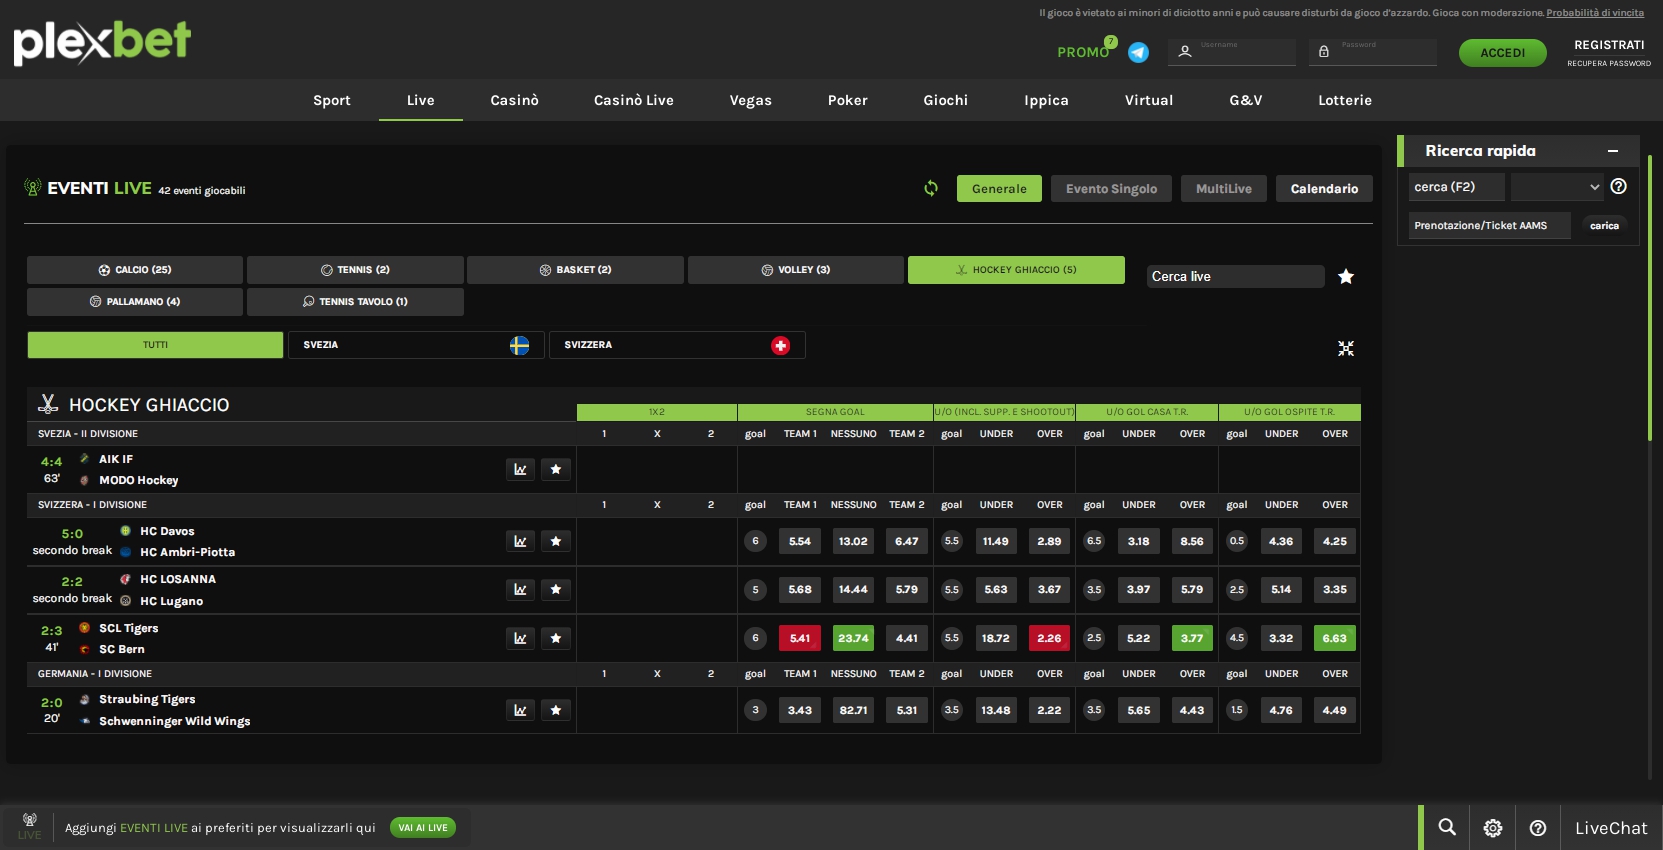Screen dimensions: 1663x850
Task: Switch to MultiLive view
Action: tap(1224, 189)
